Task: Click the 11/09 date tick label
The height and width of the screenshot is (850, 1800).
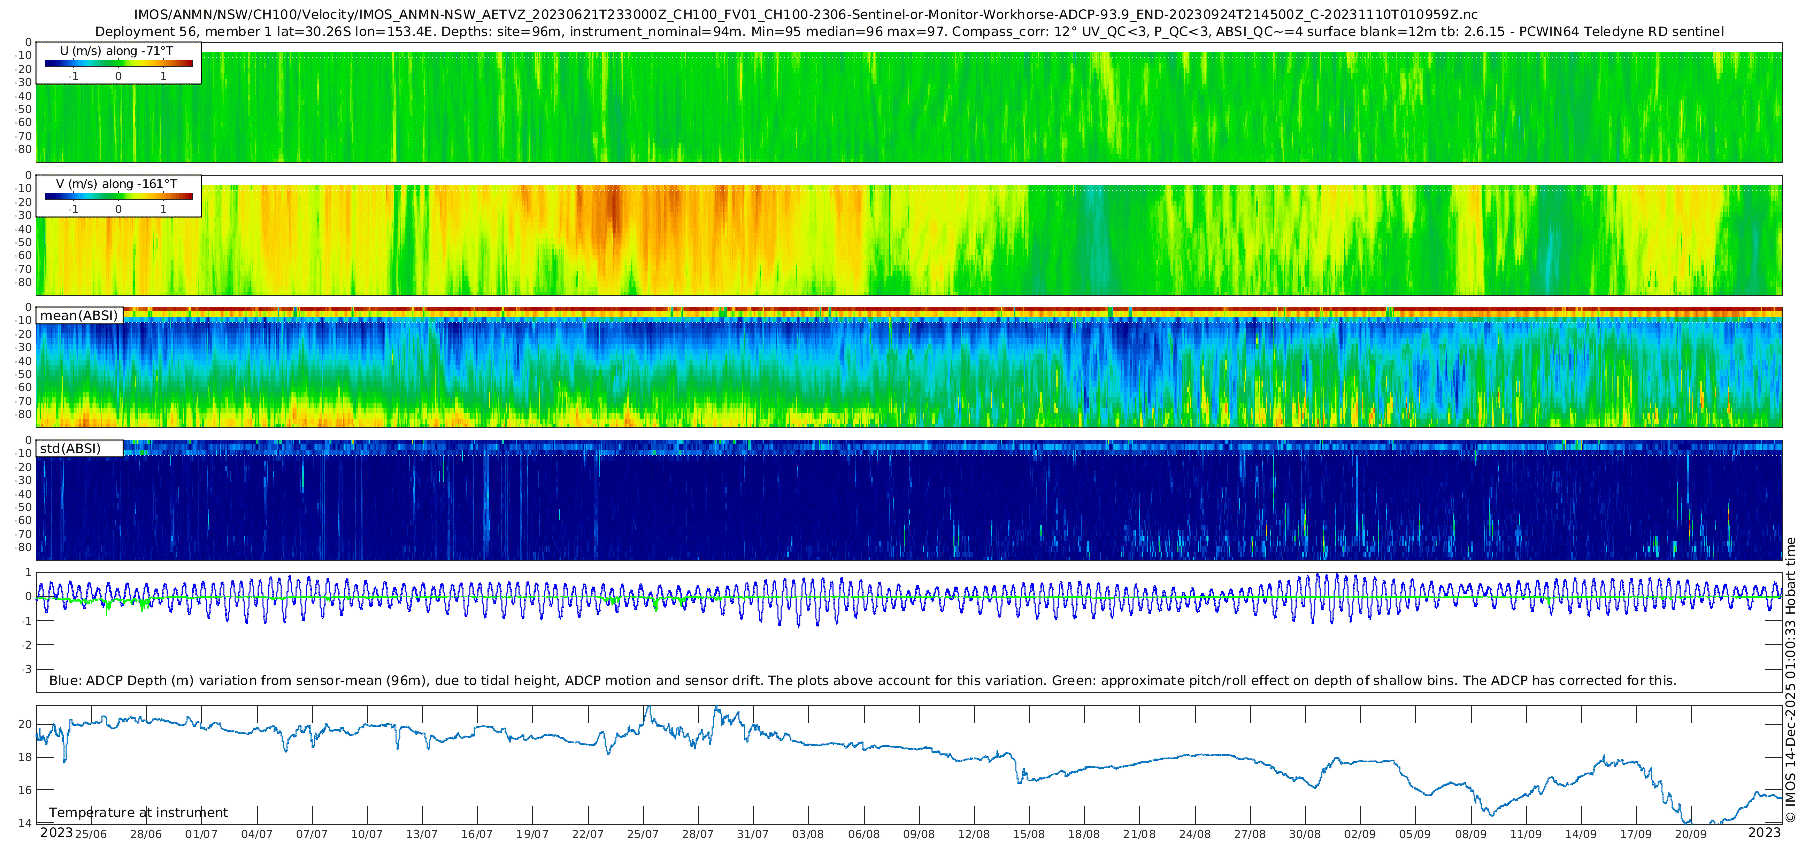Action: tap(1526, 834)
